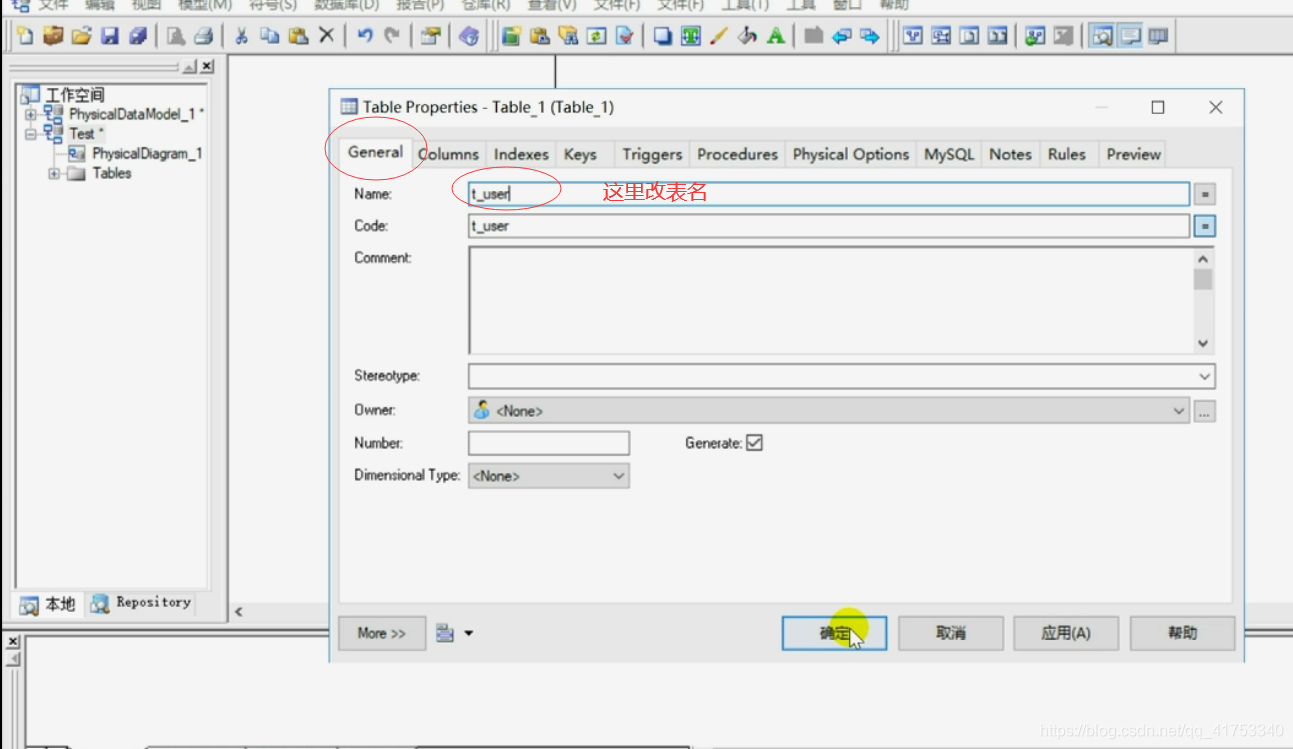Switch to the Keys tab
The image size is (1293, 749).
pyautogui.click(x=580, y=154)
